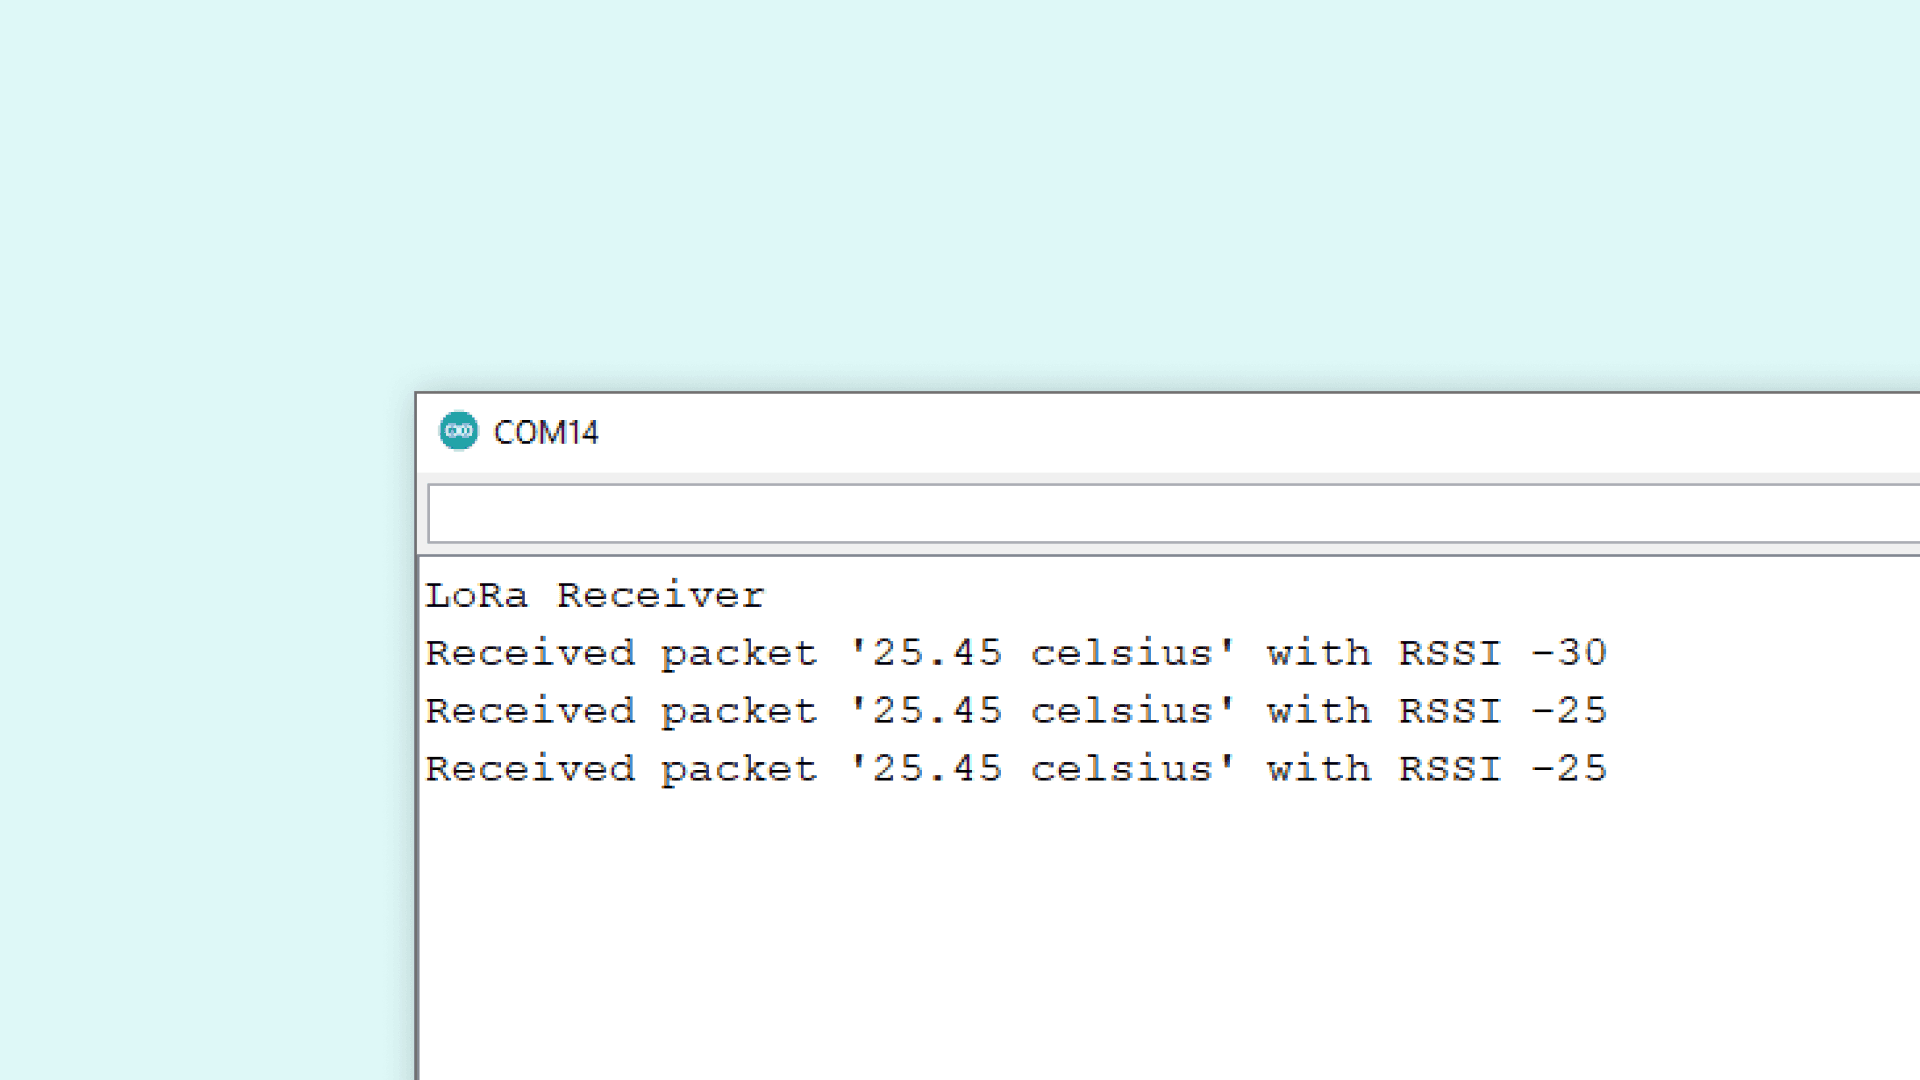Click 'Received' in the RSSI -30 line
This screenshot has height=1080, width=1920.
click(530, 653)
